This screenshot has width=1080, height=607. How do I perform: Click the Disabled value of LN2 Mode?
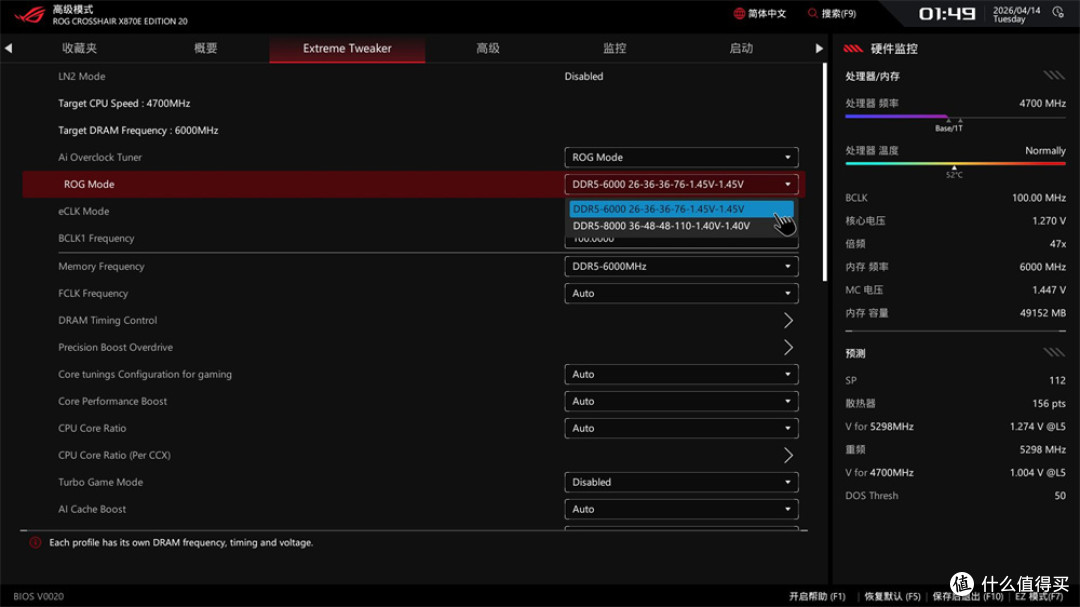click(x=583, y=76)
